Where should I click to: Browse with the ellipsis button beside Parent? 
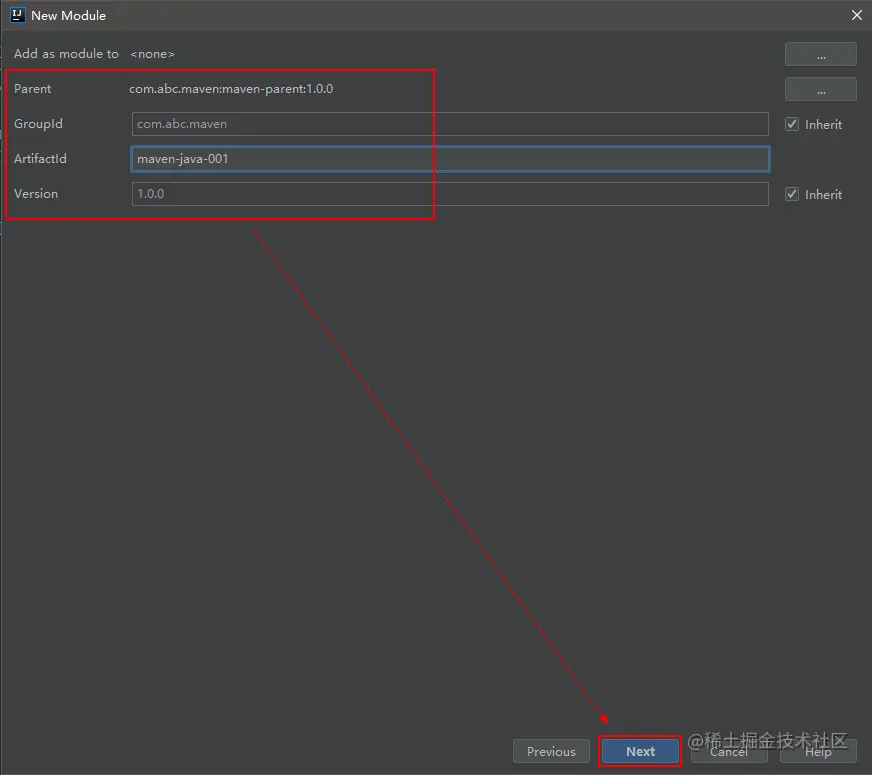click(x=820, y=89)
